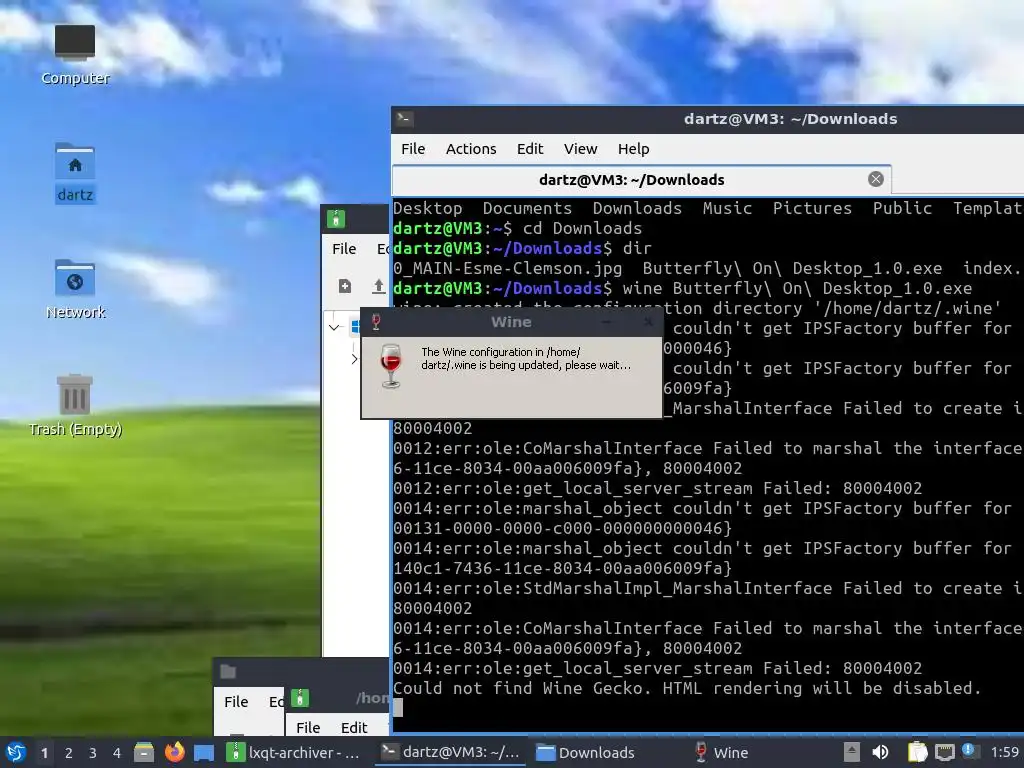
Task: Click the '0_MAIN-Esme-Clemson.jpg' filename in terminal
Action: 507,268
